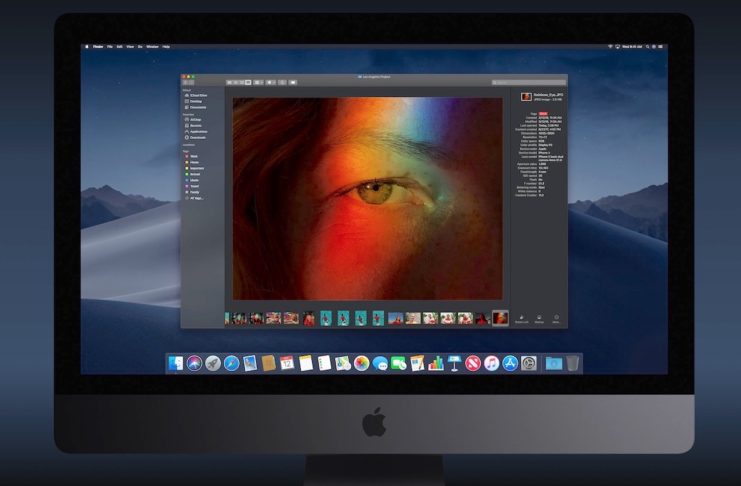Click Rainbow_Eye.JPG file icon in info panel
Viewport: 741px width, 486px height.
[526, 97]
